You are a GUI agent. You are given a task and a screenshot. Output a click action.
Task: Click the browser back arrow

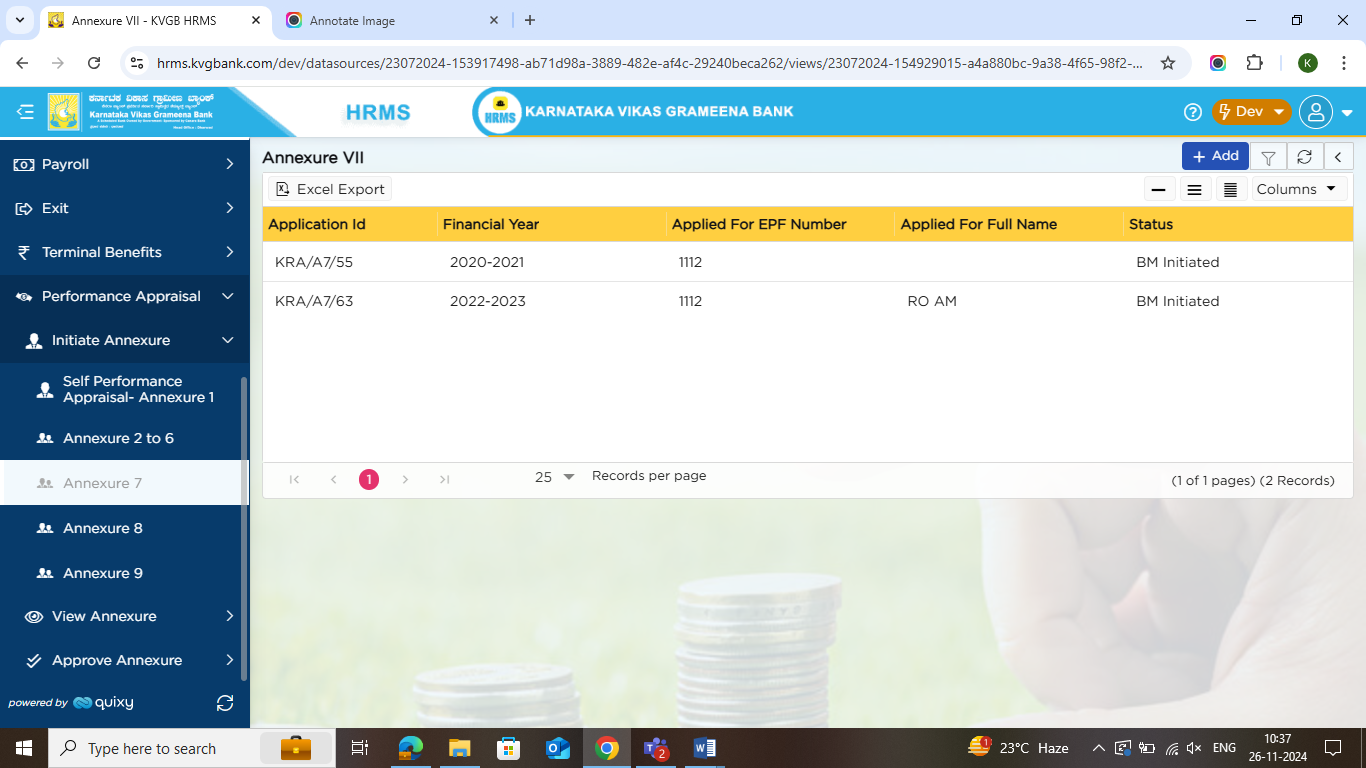click(x=22, y=63)
